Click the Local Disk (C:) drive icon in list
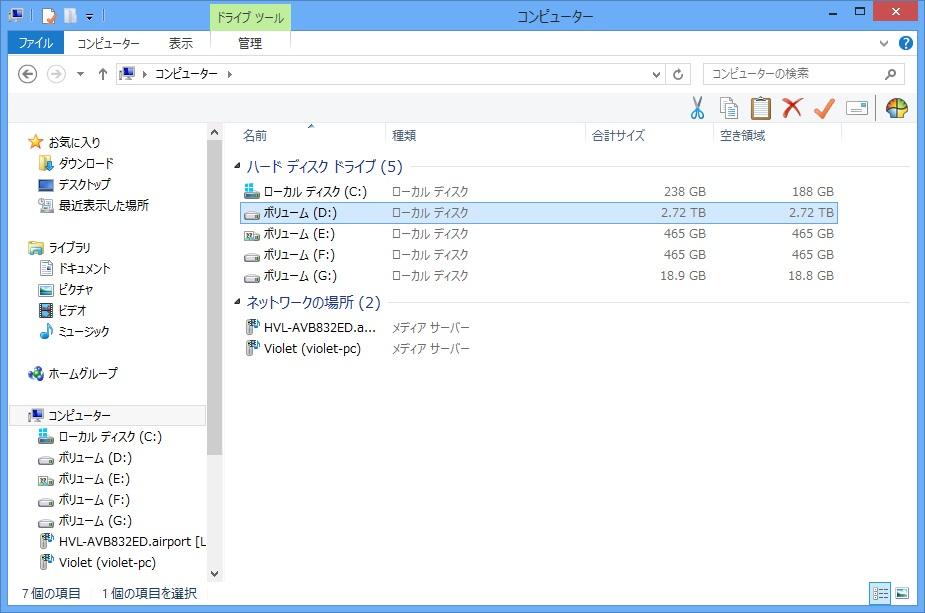Viewport: 925px width, 613px height. (x=252, y=191)
